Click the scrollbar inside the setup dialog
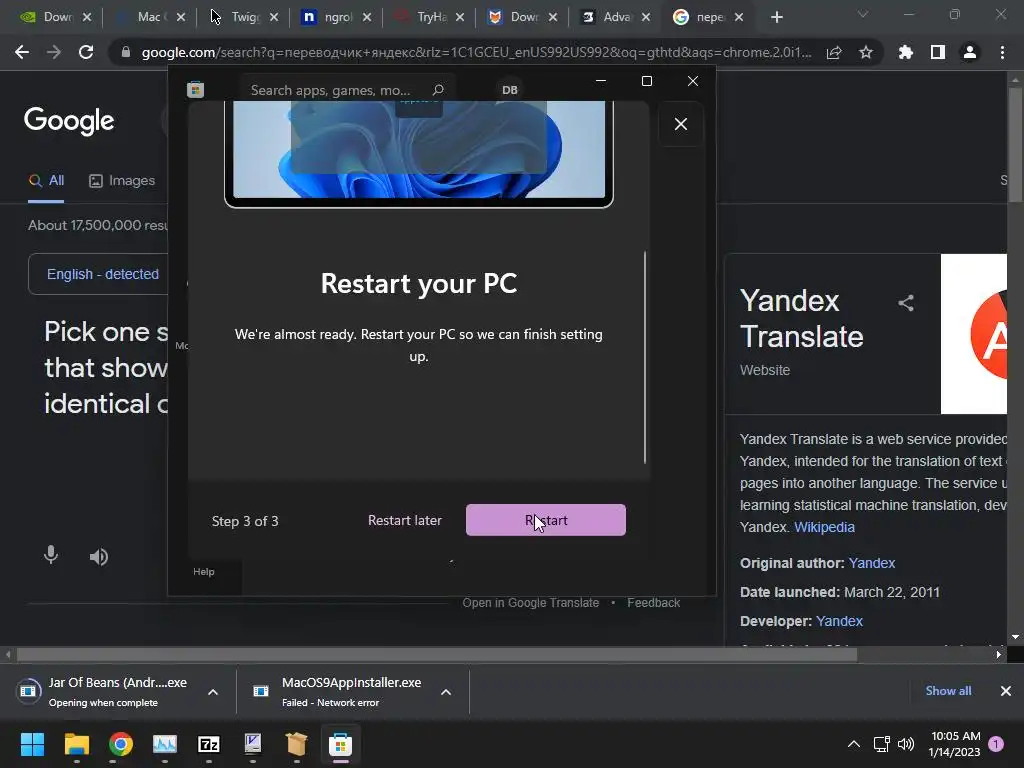1024x768 pixels. (645, 357)
